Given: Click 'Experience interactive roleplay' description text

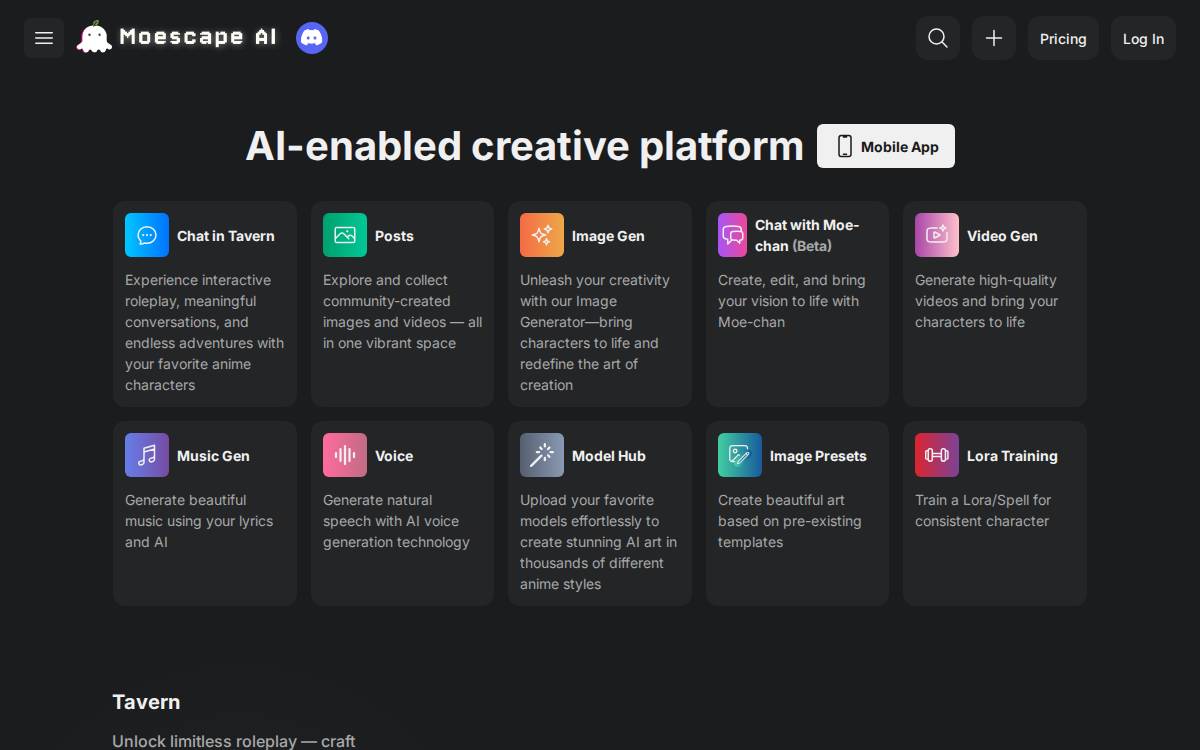Looking at the screenshot, I should coord(205,332).
